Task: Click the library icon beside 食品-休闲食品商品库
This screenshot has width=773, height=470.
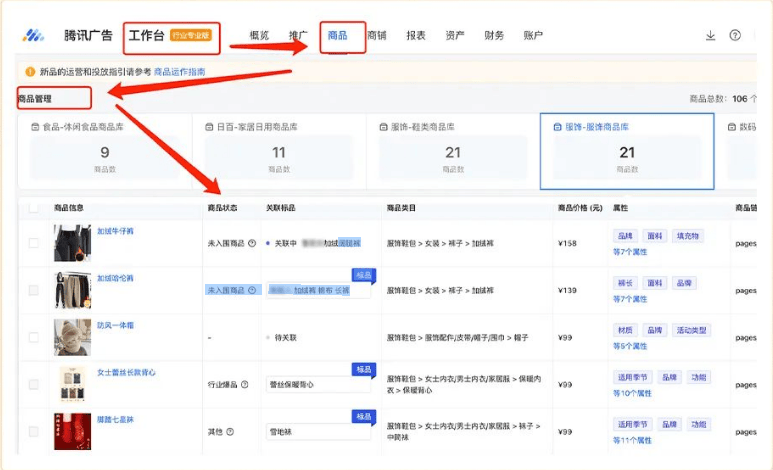Action: (35, 127)
